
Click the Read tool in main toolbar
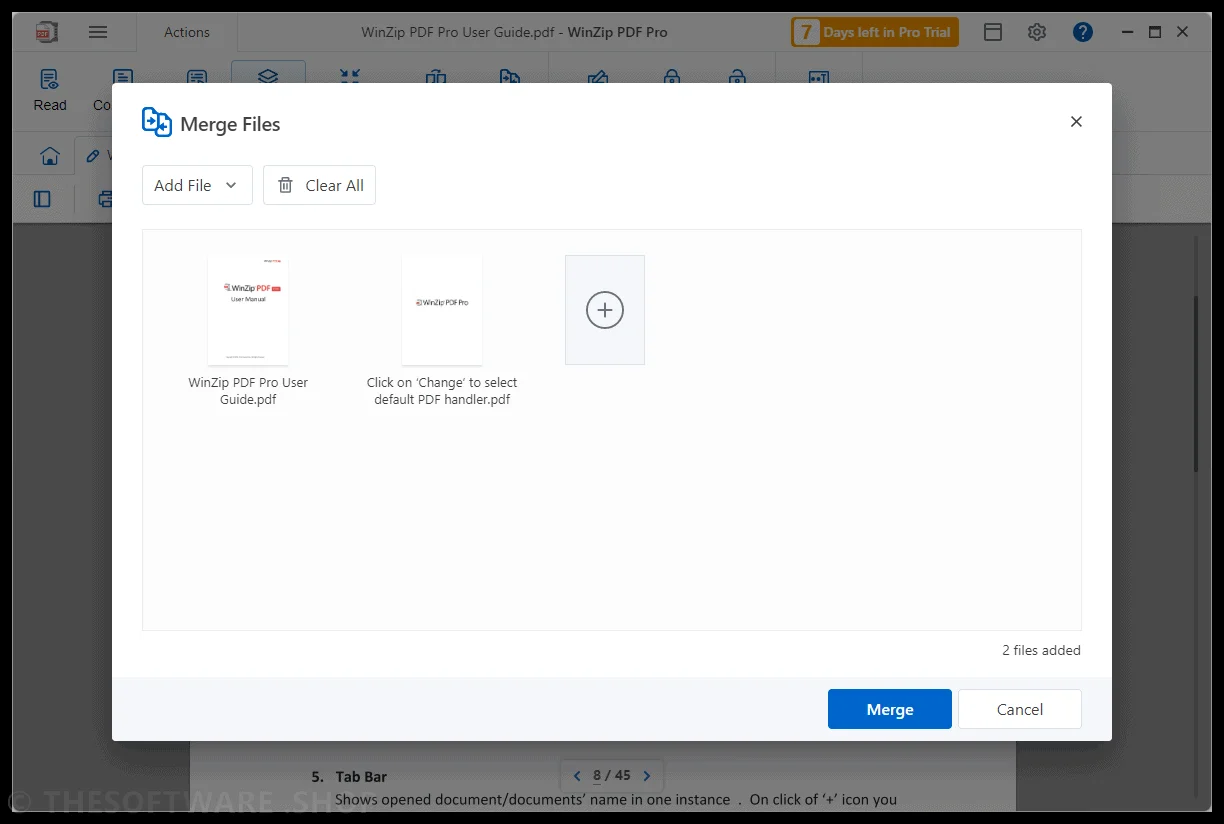coord(50,90)
